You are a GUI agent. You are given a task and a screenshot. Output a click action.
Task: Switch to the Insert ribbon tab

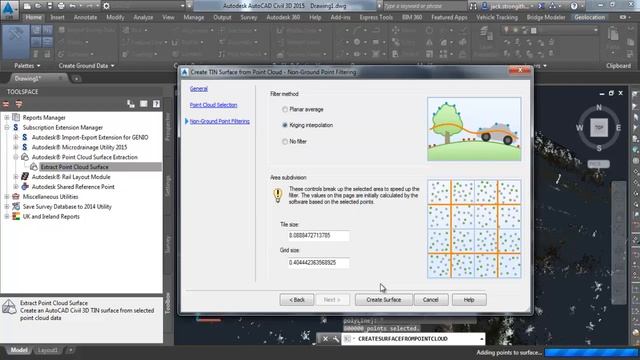[58, 18]
